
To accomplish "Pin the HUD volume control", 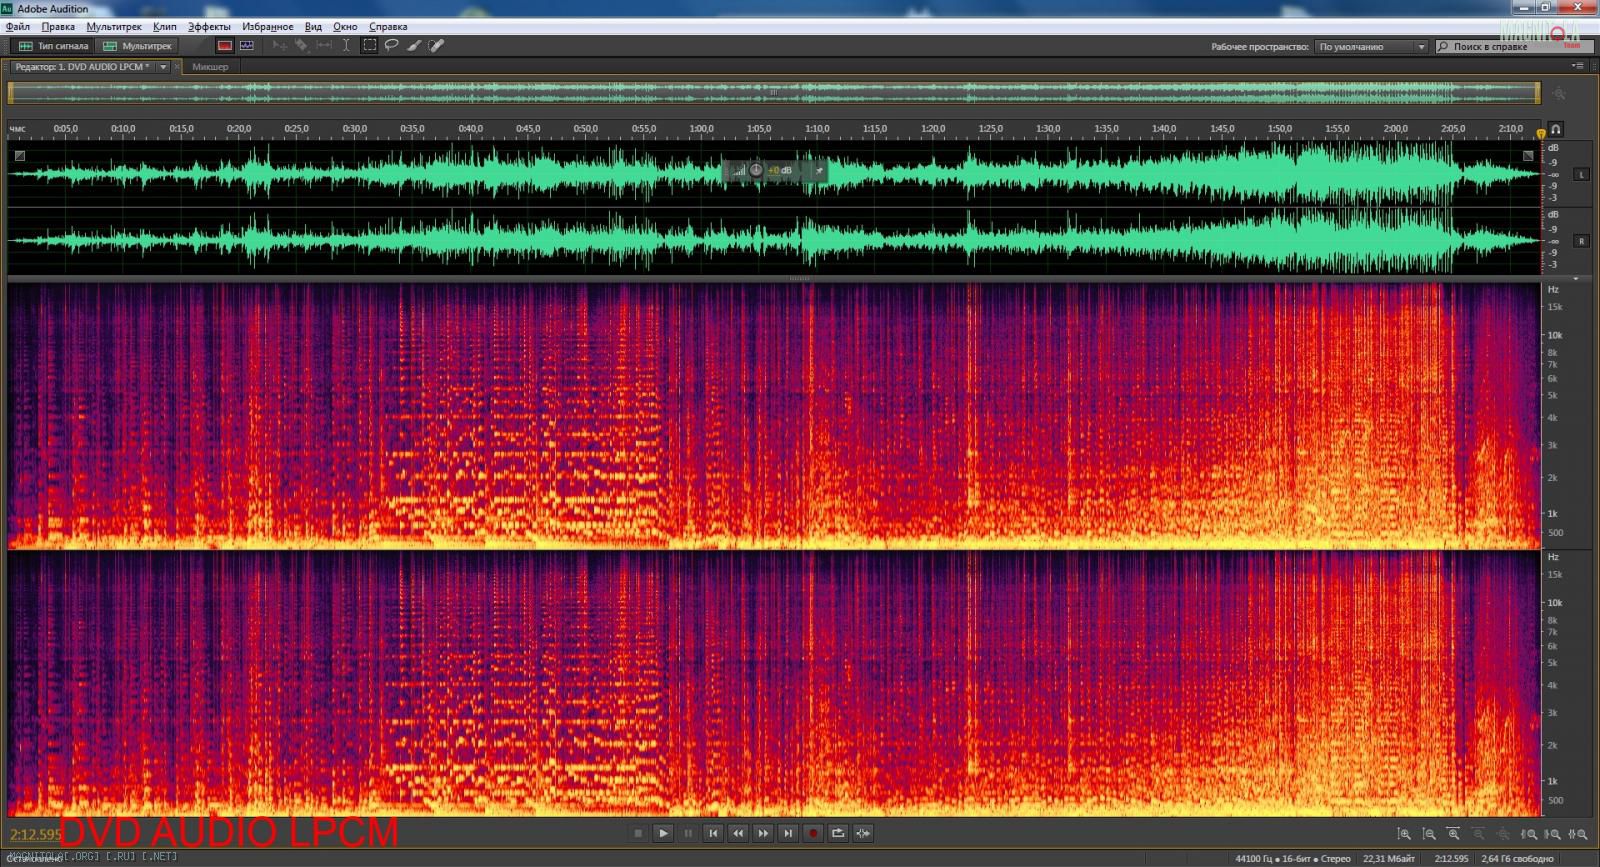I will pyautogui.click(x=819, y=171).
